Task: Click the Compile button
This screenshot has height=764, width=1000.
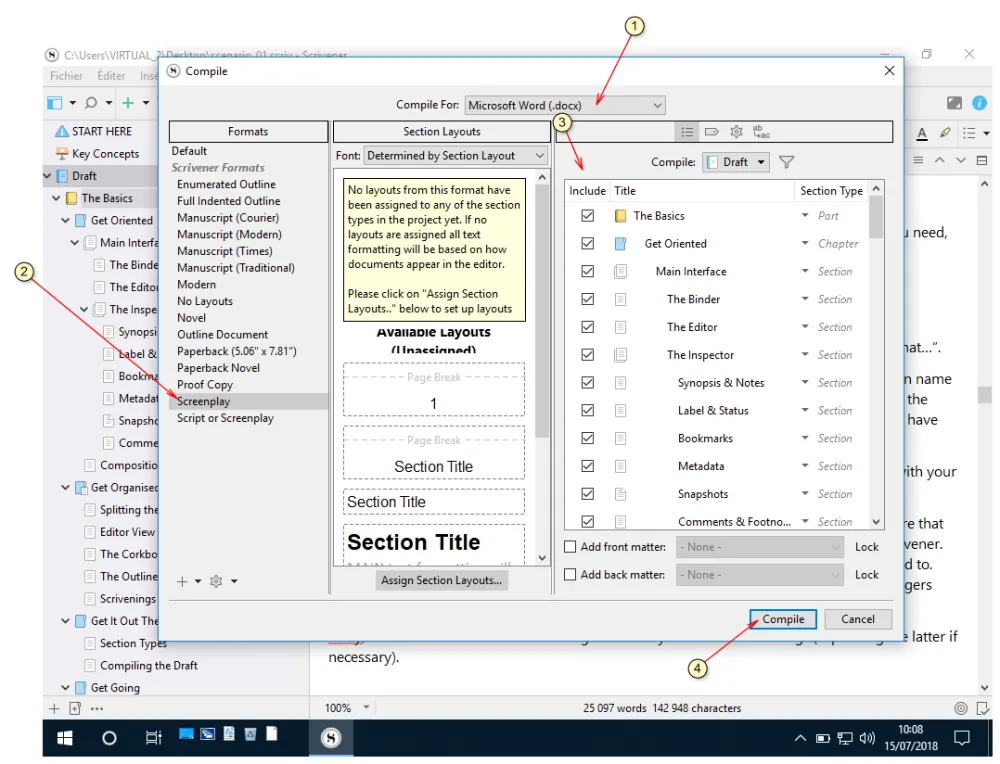Action: [x=783, y=619]
